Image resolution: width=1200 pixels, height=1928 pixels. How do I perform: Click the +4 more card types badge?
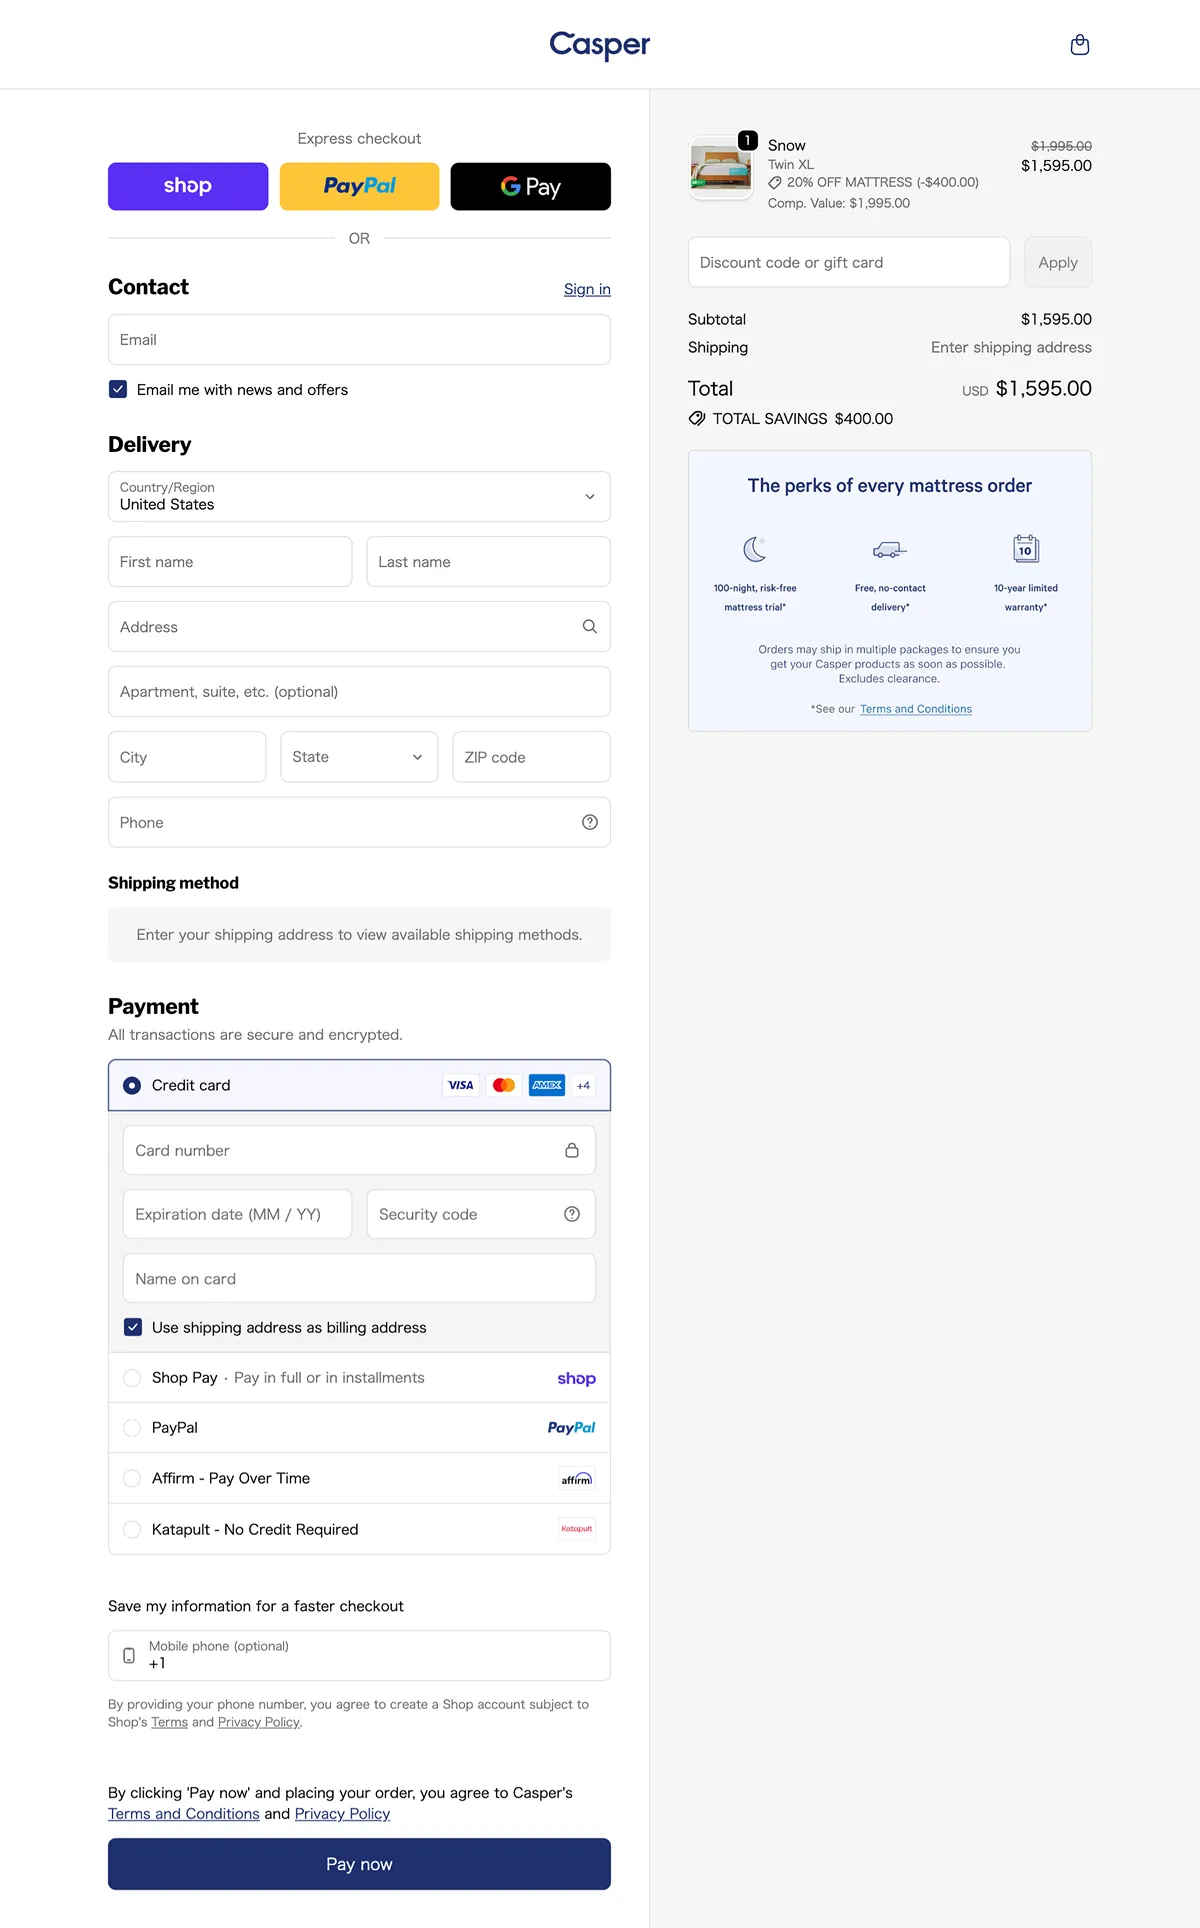click(x=583, y=1086)
